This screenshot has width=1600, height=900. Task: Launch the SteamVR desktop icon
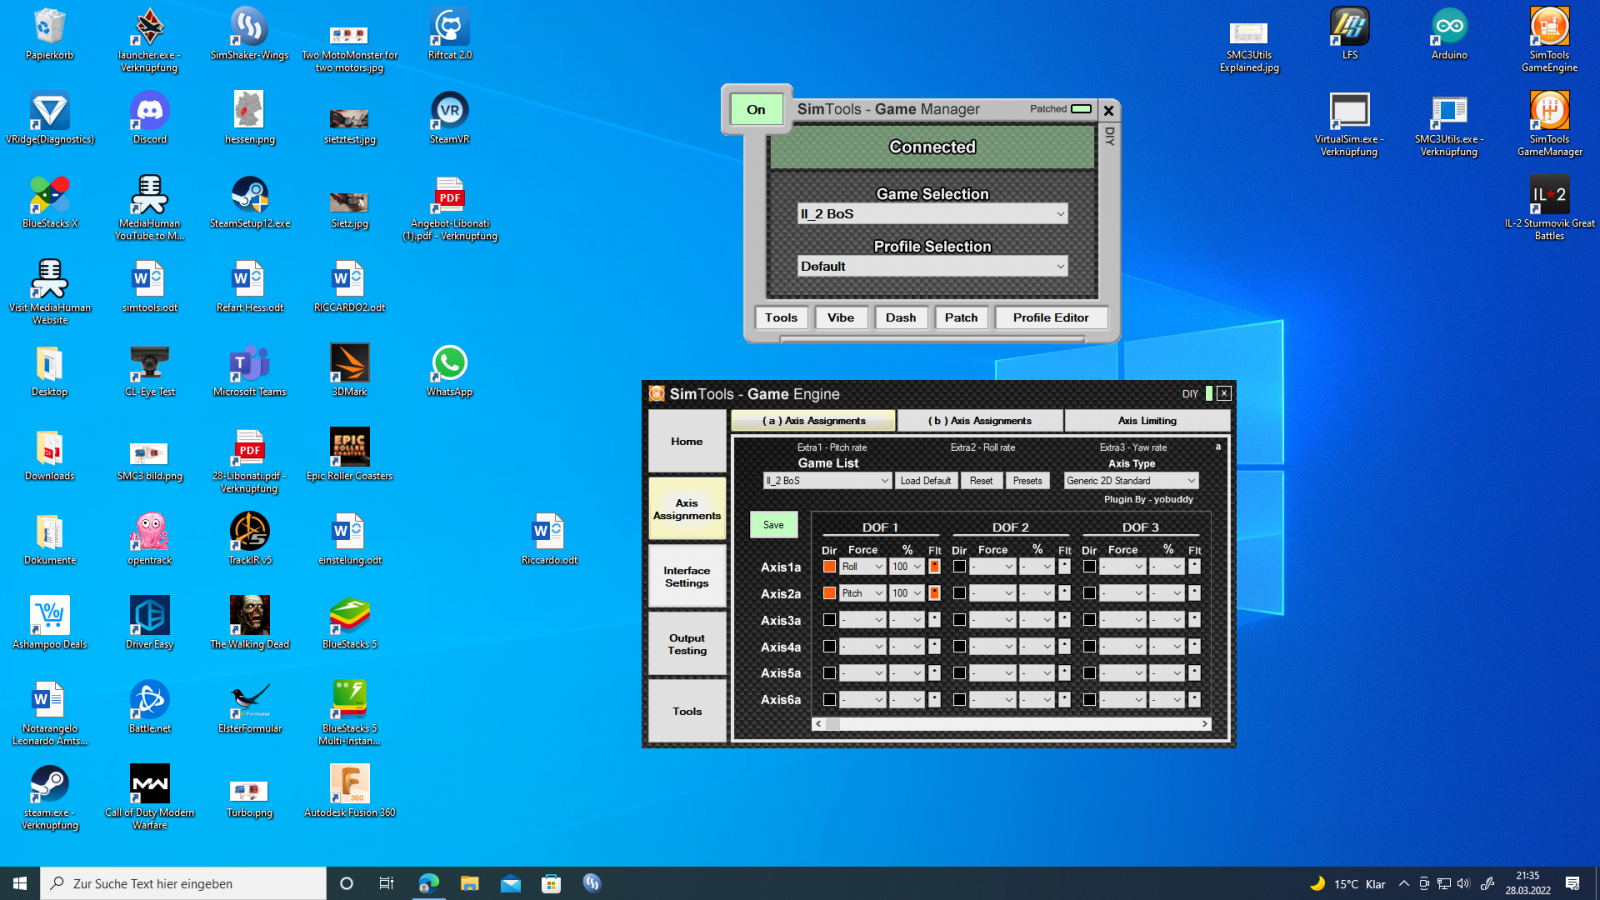pyautogui.click(x=449, y=112)
